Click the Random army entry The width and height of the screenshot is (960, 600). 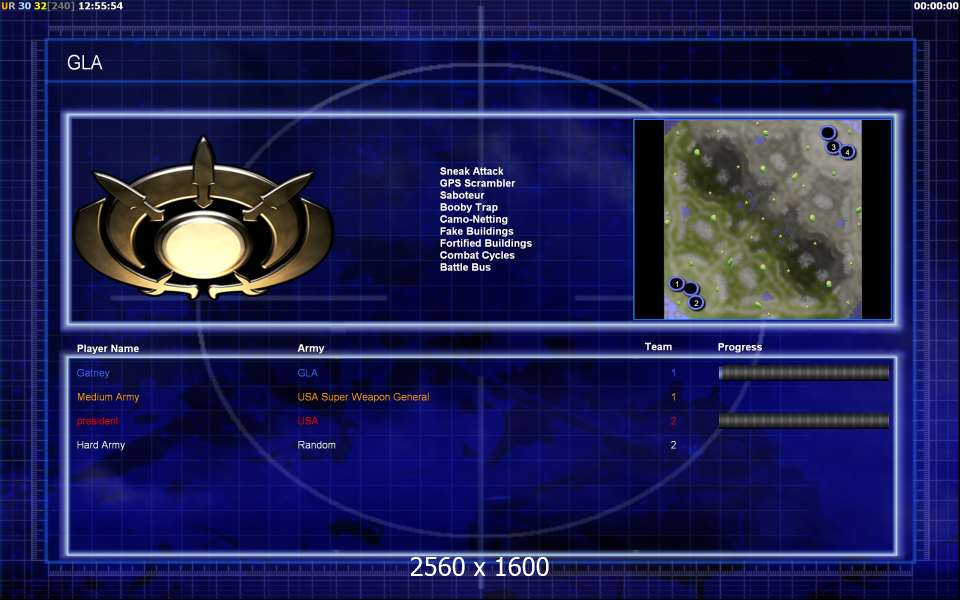tap(317, 445)
